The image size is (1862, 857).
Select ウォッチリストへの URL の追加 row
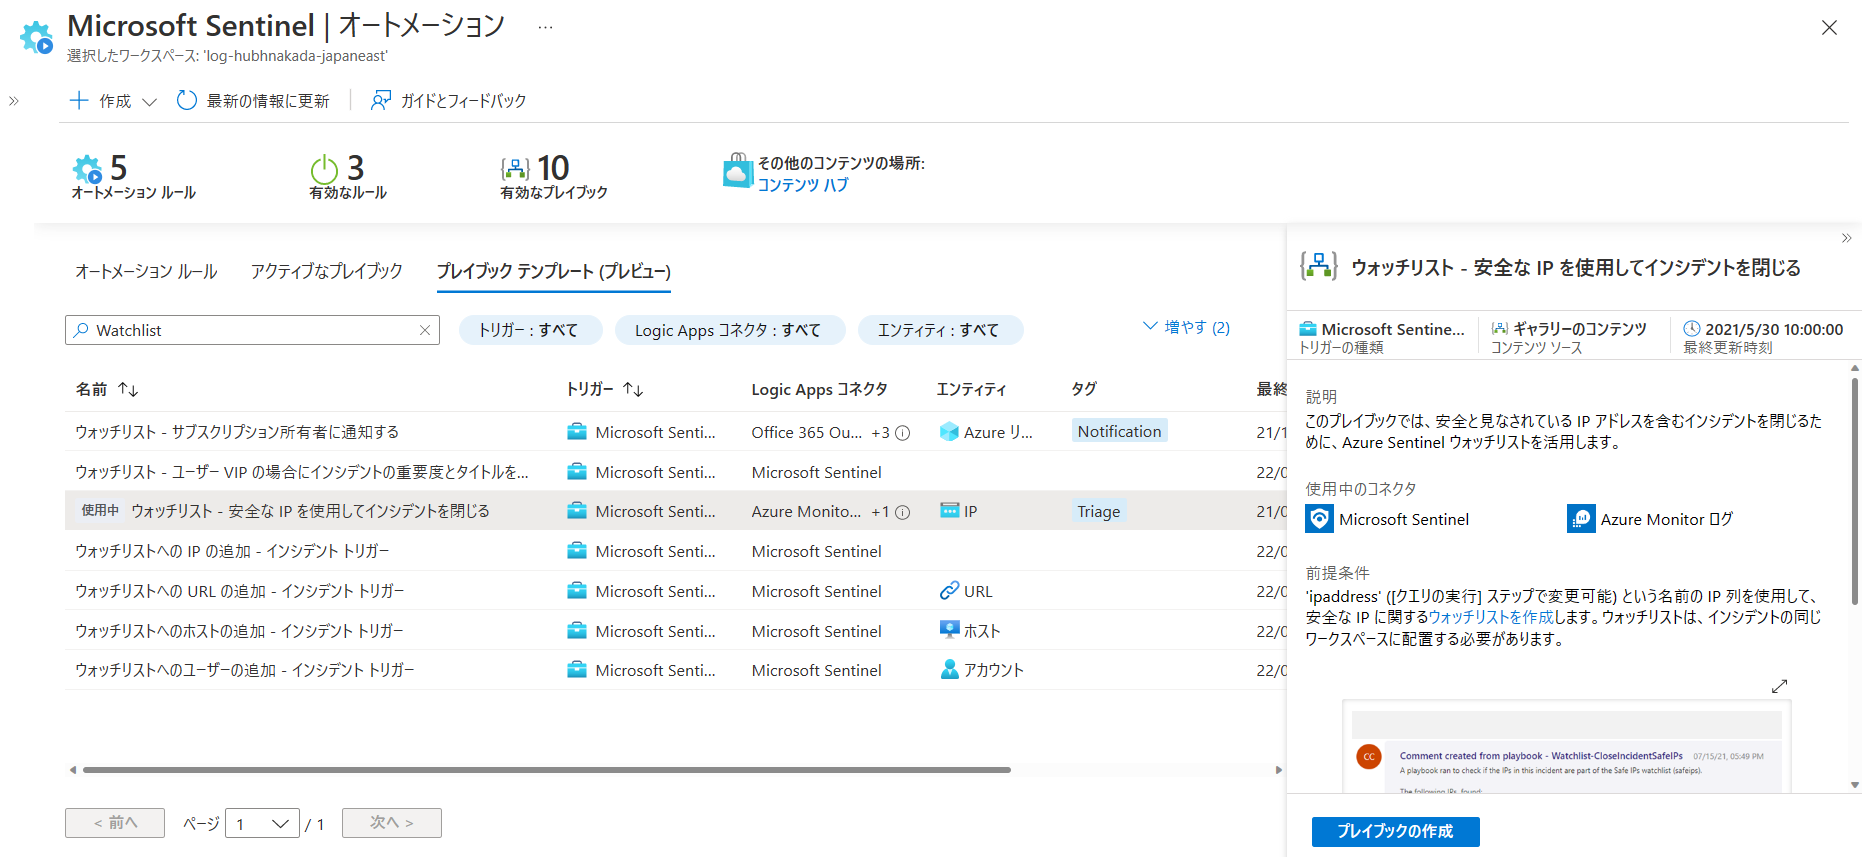pyautogui.click(x=675, y=591)
